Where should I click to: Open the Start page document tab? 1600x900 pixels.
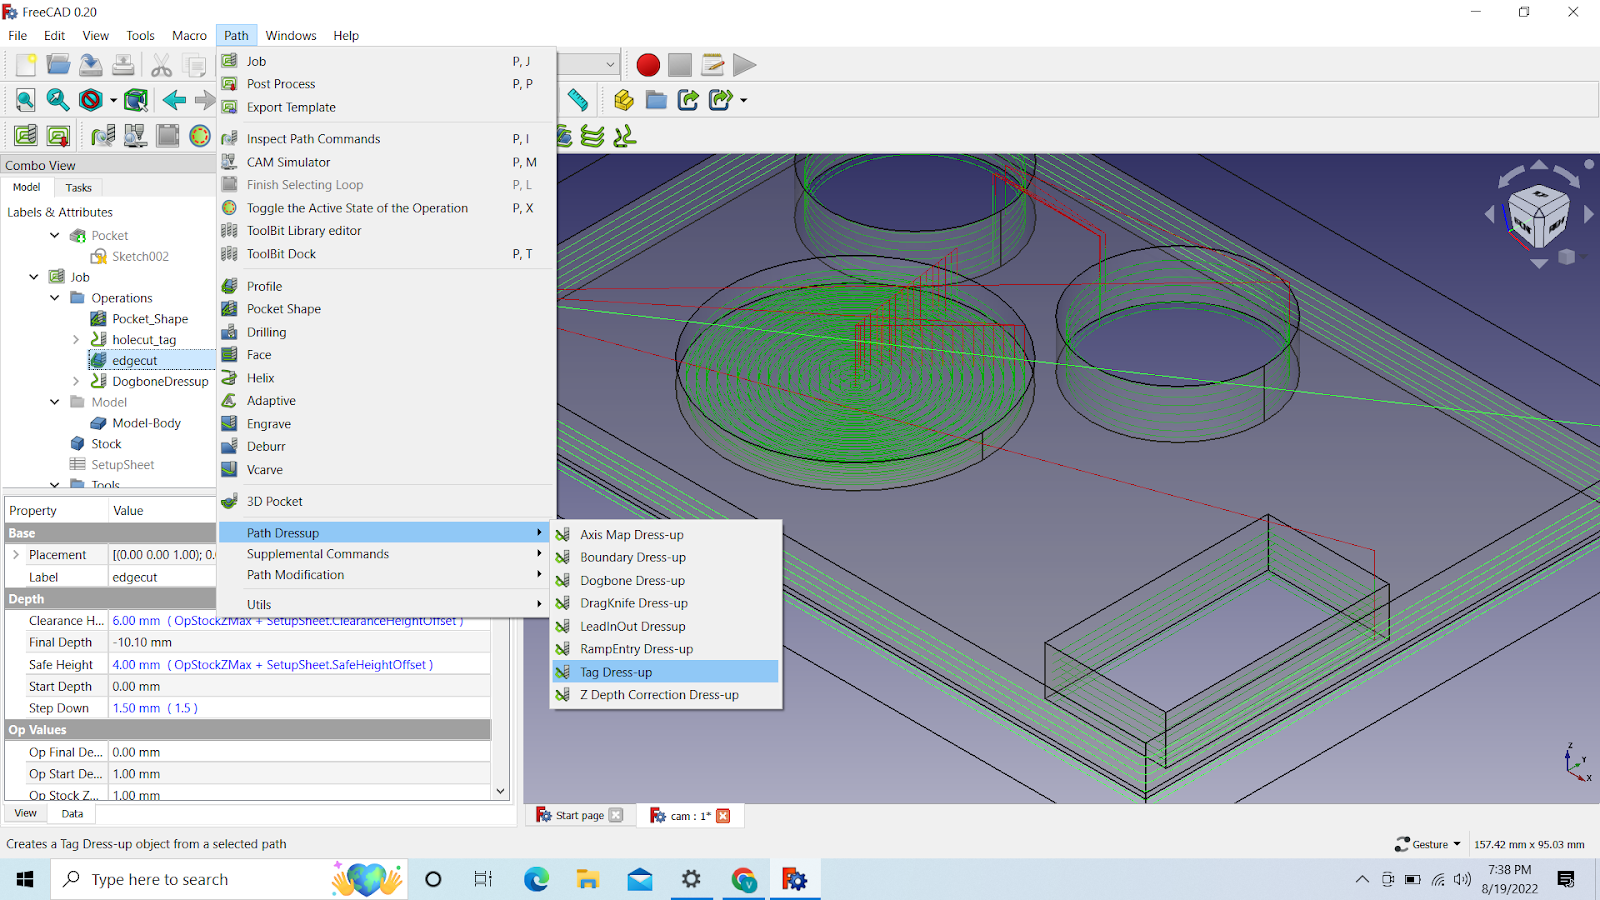tap(578, 815)
